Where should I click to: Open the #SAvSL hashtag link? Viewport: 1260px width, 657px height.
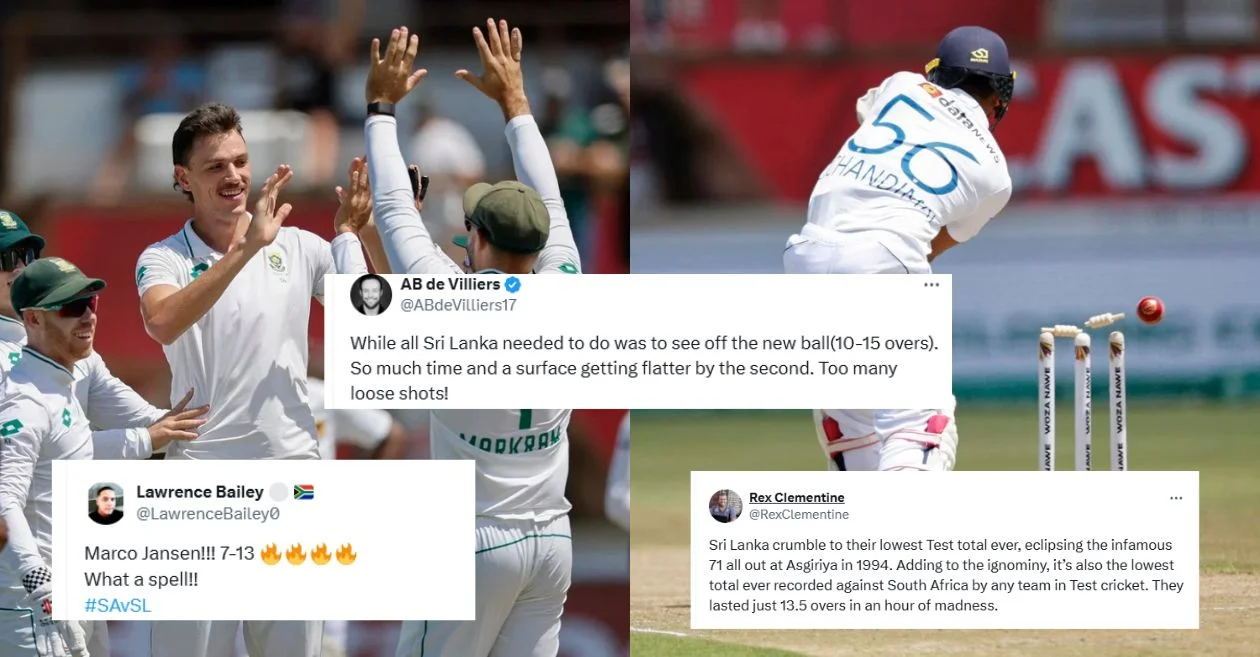(118, 605)
